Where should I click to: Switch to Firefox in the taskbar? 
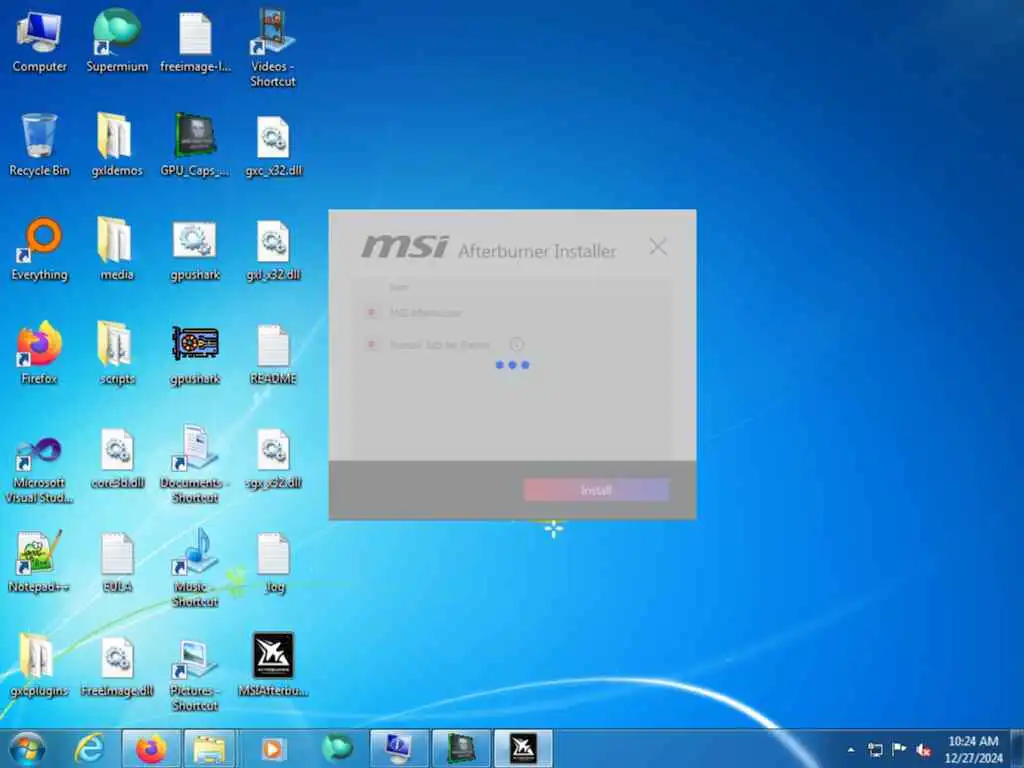pyautogui.click(x=151, y=748)
